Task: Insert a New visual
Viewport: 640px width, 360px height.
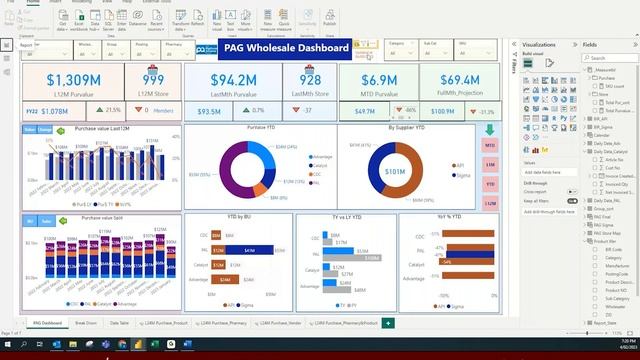Action: coord(217,20)
